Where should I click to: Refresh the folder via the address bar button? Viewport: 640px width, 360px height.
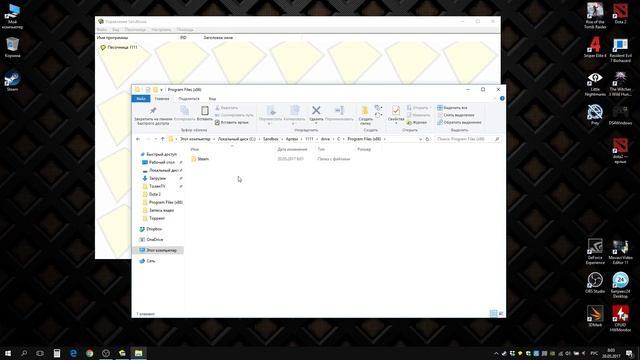(x=427, y=139)
